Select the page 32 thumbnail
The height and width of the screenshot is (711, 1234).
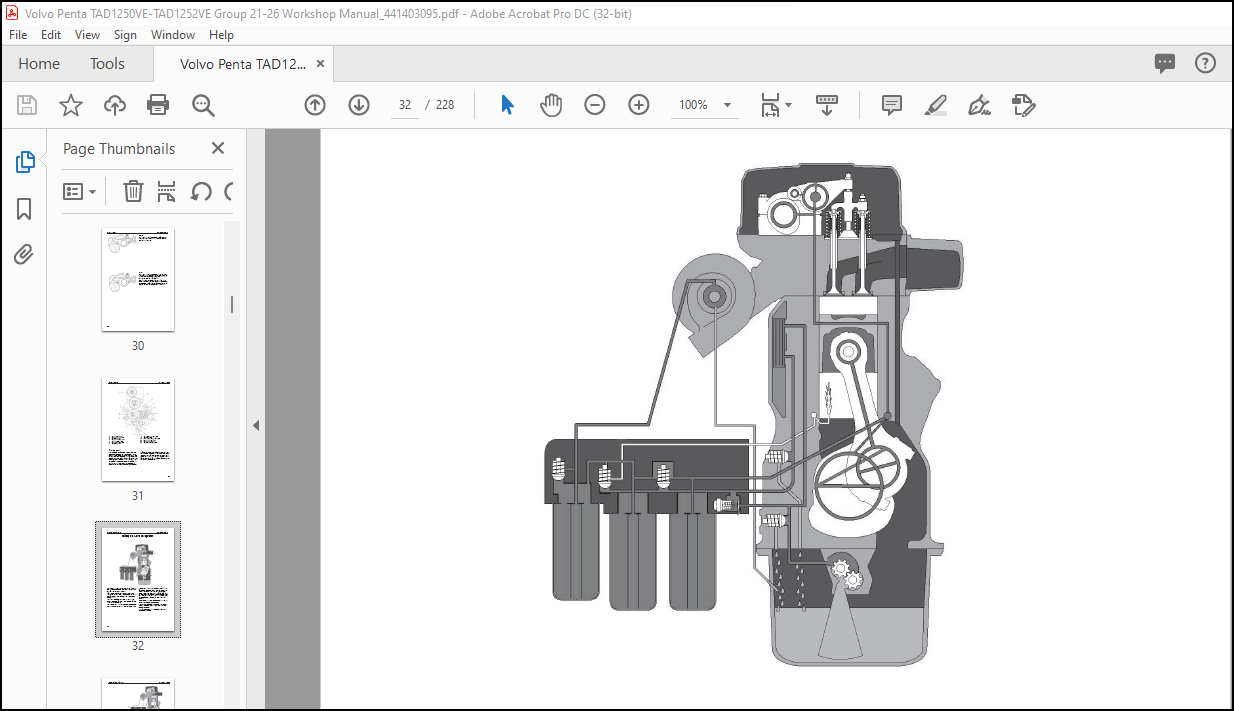(x=138, y=579)
